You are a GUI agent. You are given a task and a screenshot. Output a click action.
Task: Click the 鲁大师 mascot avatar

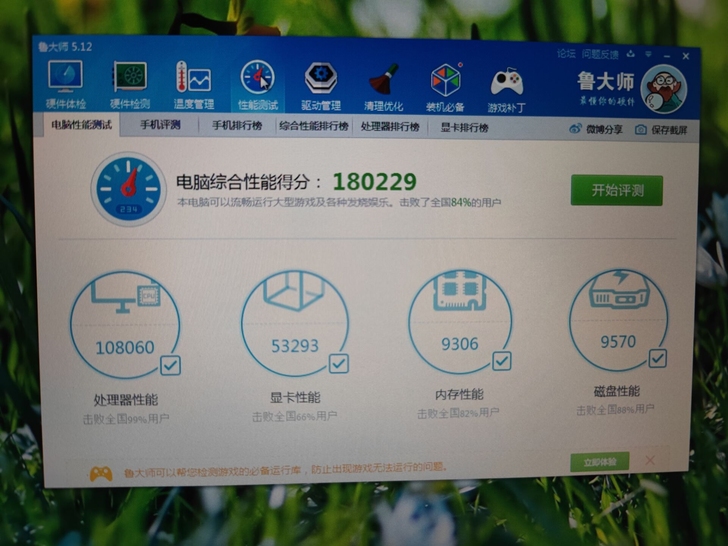[663, 90]
